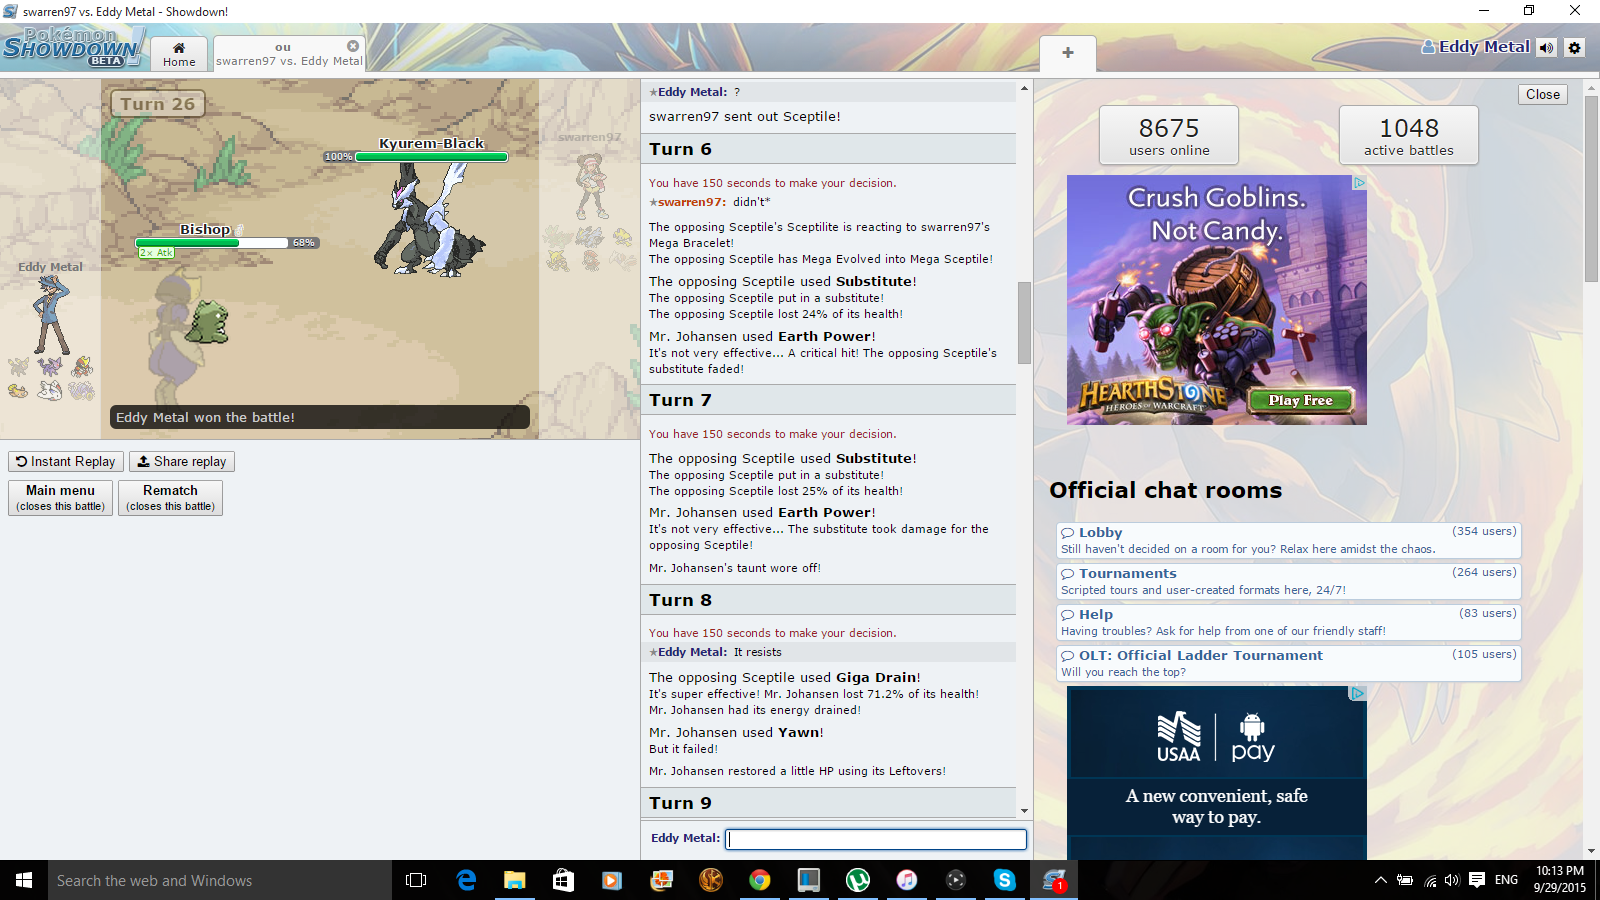Open File Explorer from taskbar

(515, 880)
